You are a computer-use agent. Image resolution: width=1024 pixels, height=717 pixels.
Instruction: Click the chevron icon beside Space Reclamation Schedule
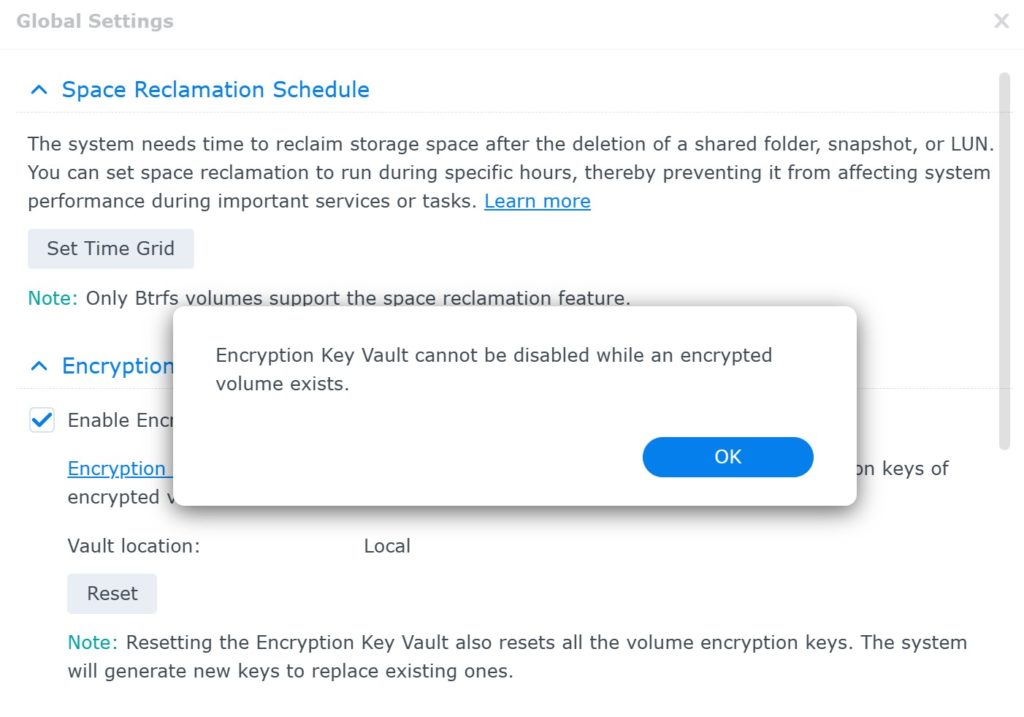(x=39, y=89)
